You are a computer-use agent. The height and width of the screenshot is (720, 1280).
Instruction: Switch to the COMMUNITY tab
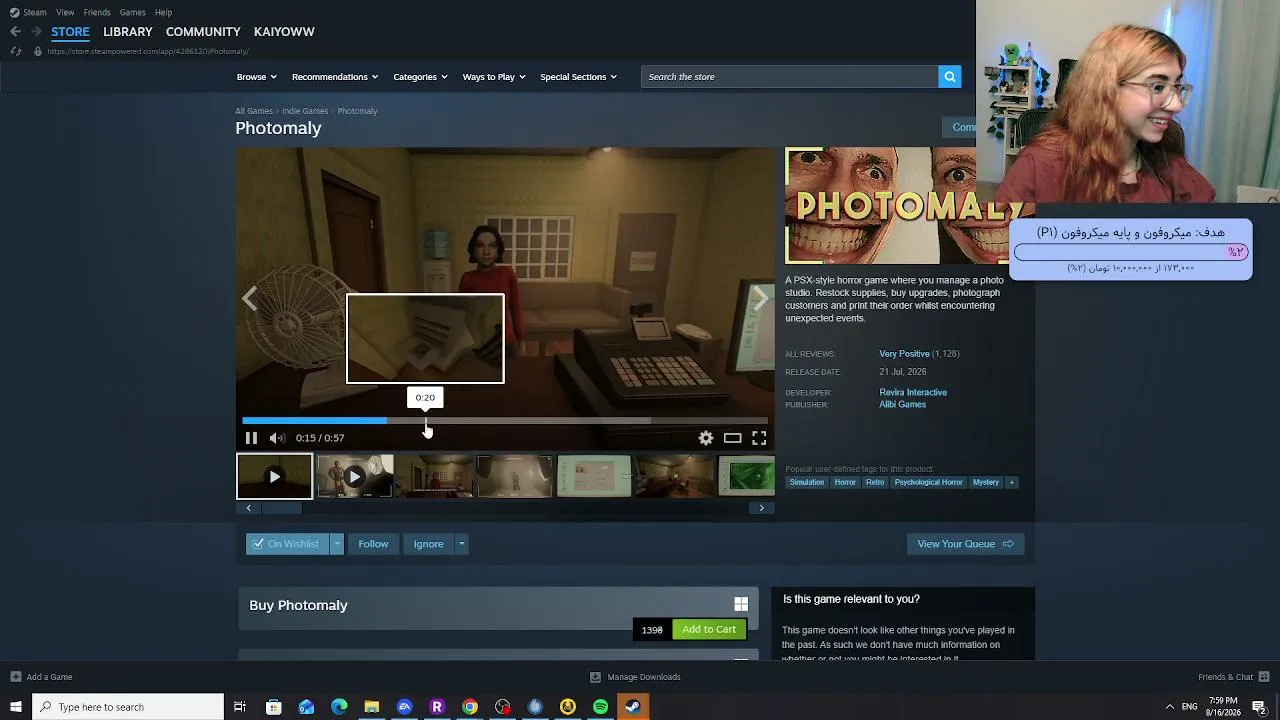pos(203,32)
